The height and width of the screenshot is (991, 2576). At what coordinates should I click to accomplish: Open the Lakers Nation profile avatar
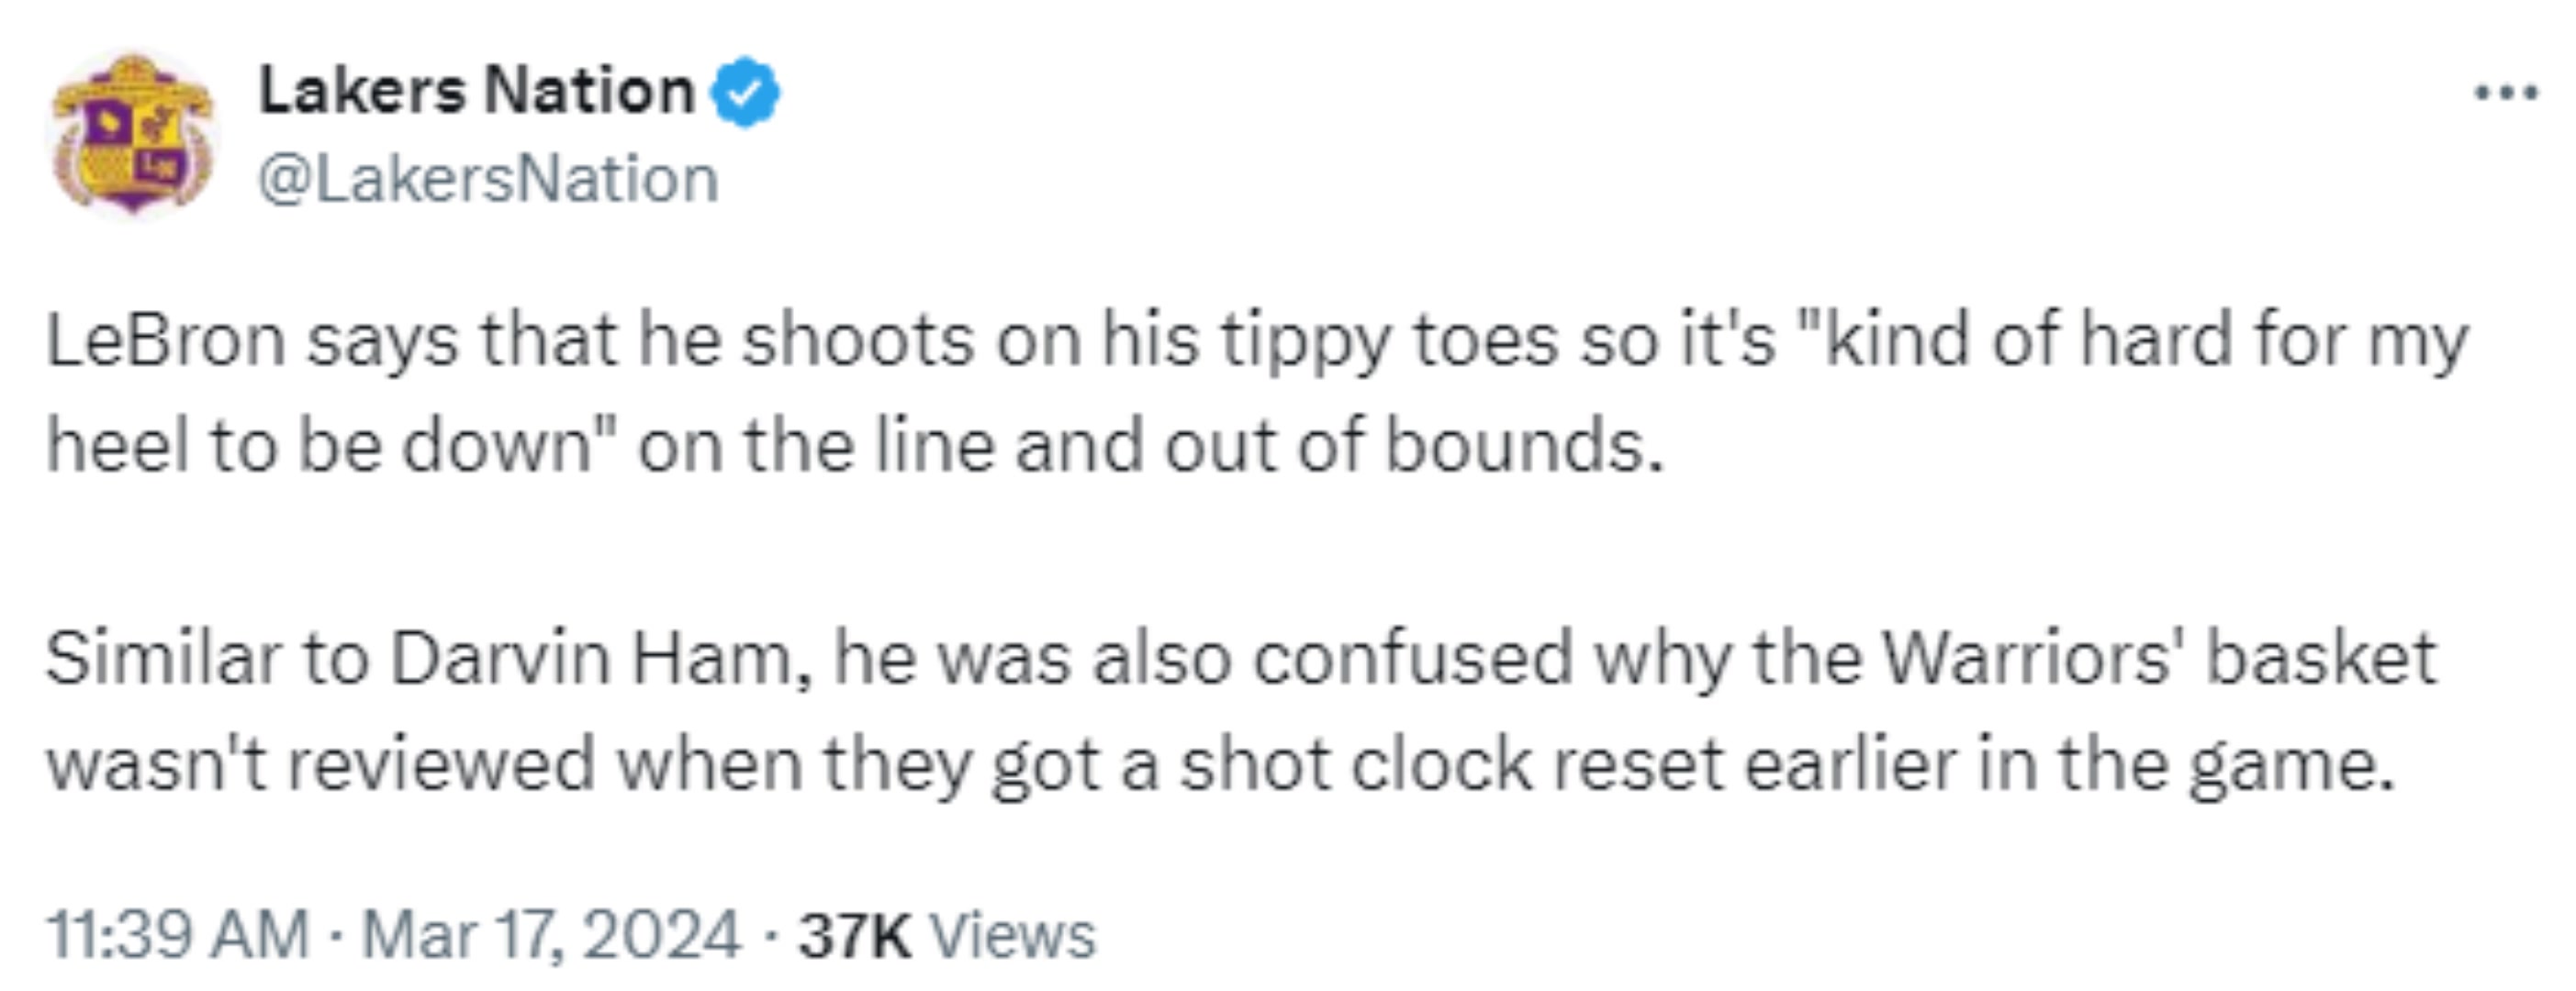(133, 135)
